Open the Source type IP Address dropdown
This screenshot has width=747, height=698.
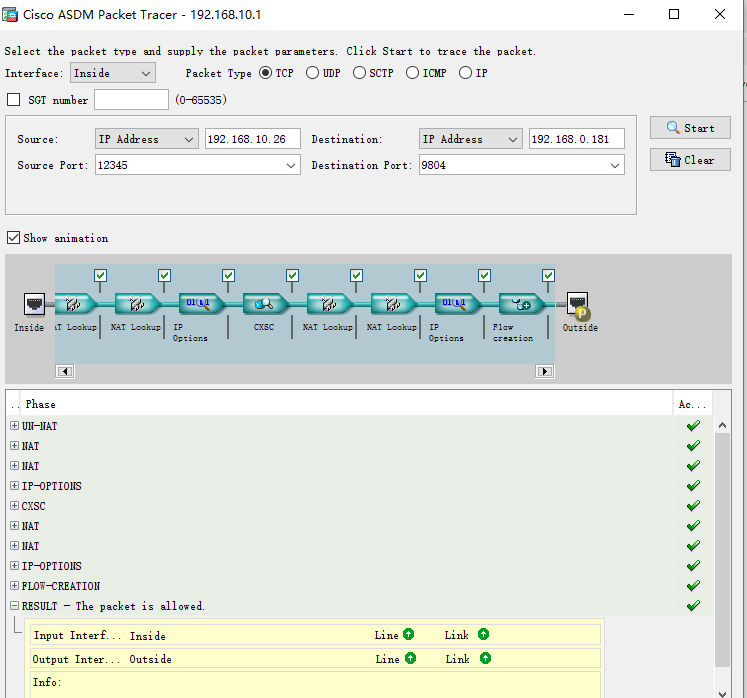point(147,139)
